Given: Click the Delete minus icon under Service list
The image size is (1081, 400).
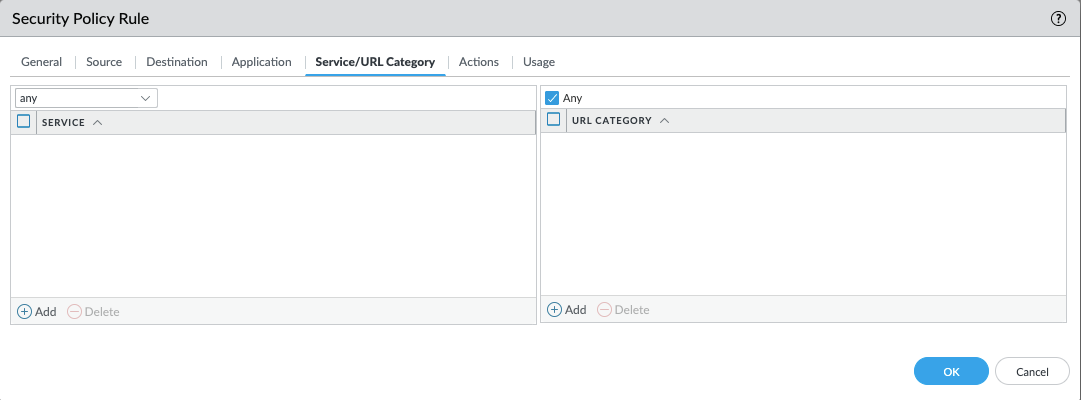Looking at the screenshot, I should tap(75, 312).
